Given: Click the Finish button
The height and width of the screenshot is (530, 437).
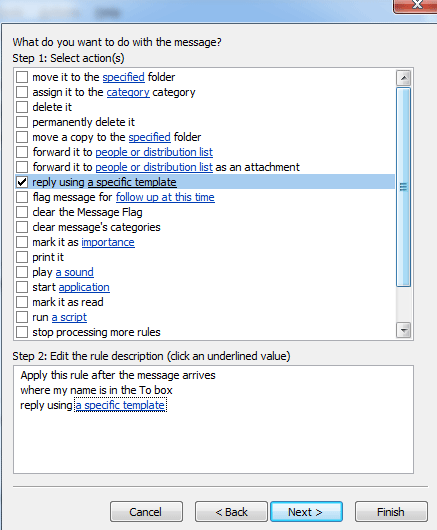Looking at the screenshot, I should coord(391,512).
